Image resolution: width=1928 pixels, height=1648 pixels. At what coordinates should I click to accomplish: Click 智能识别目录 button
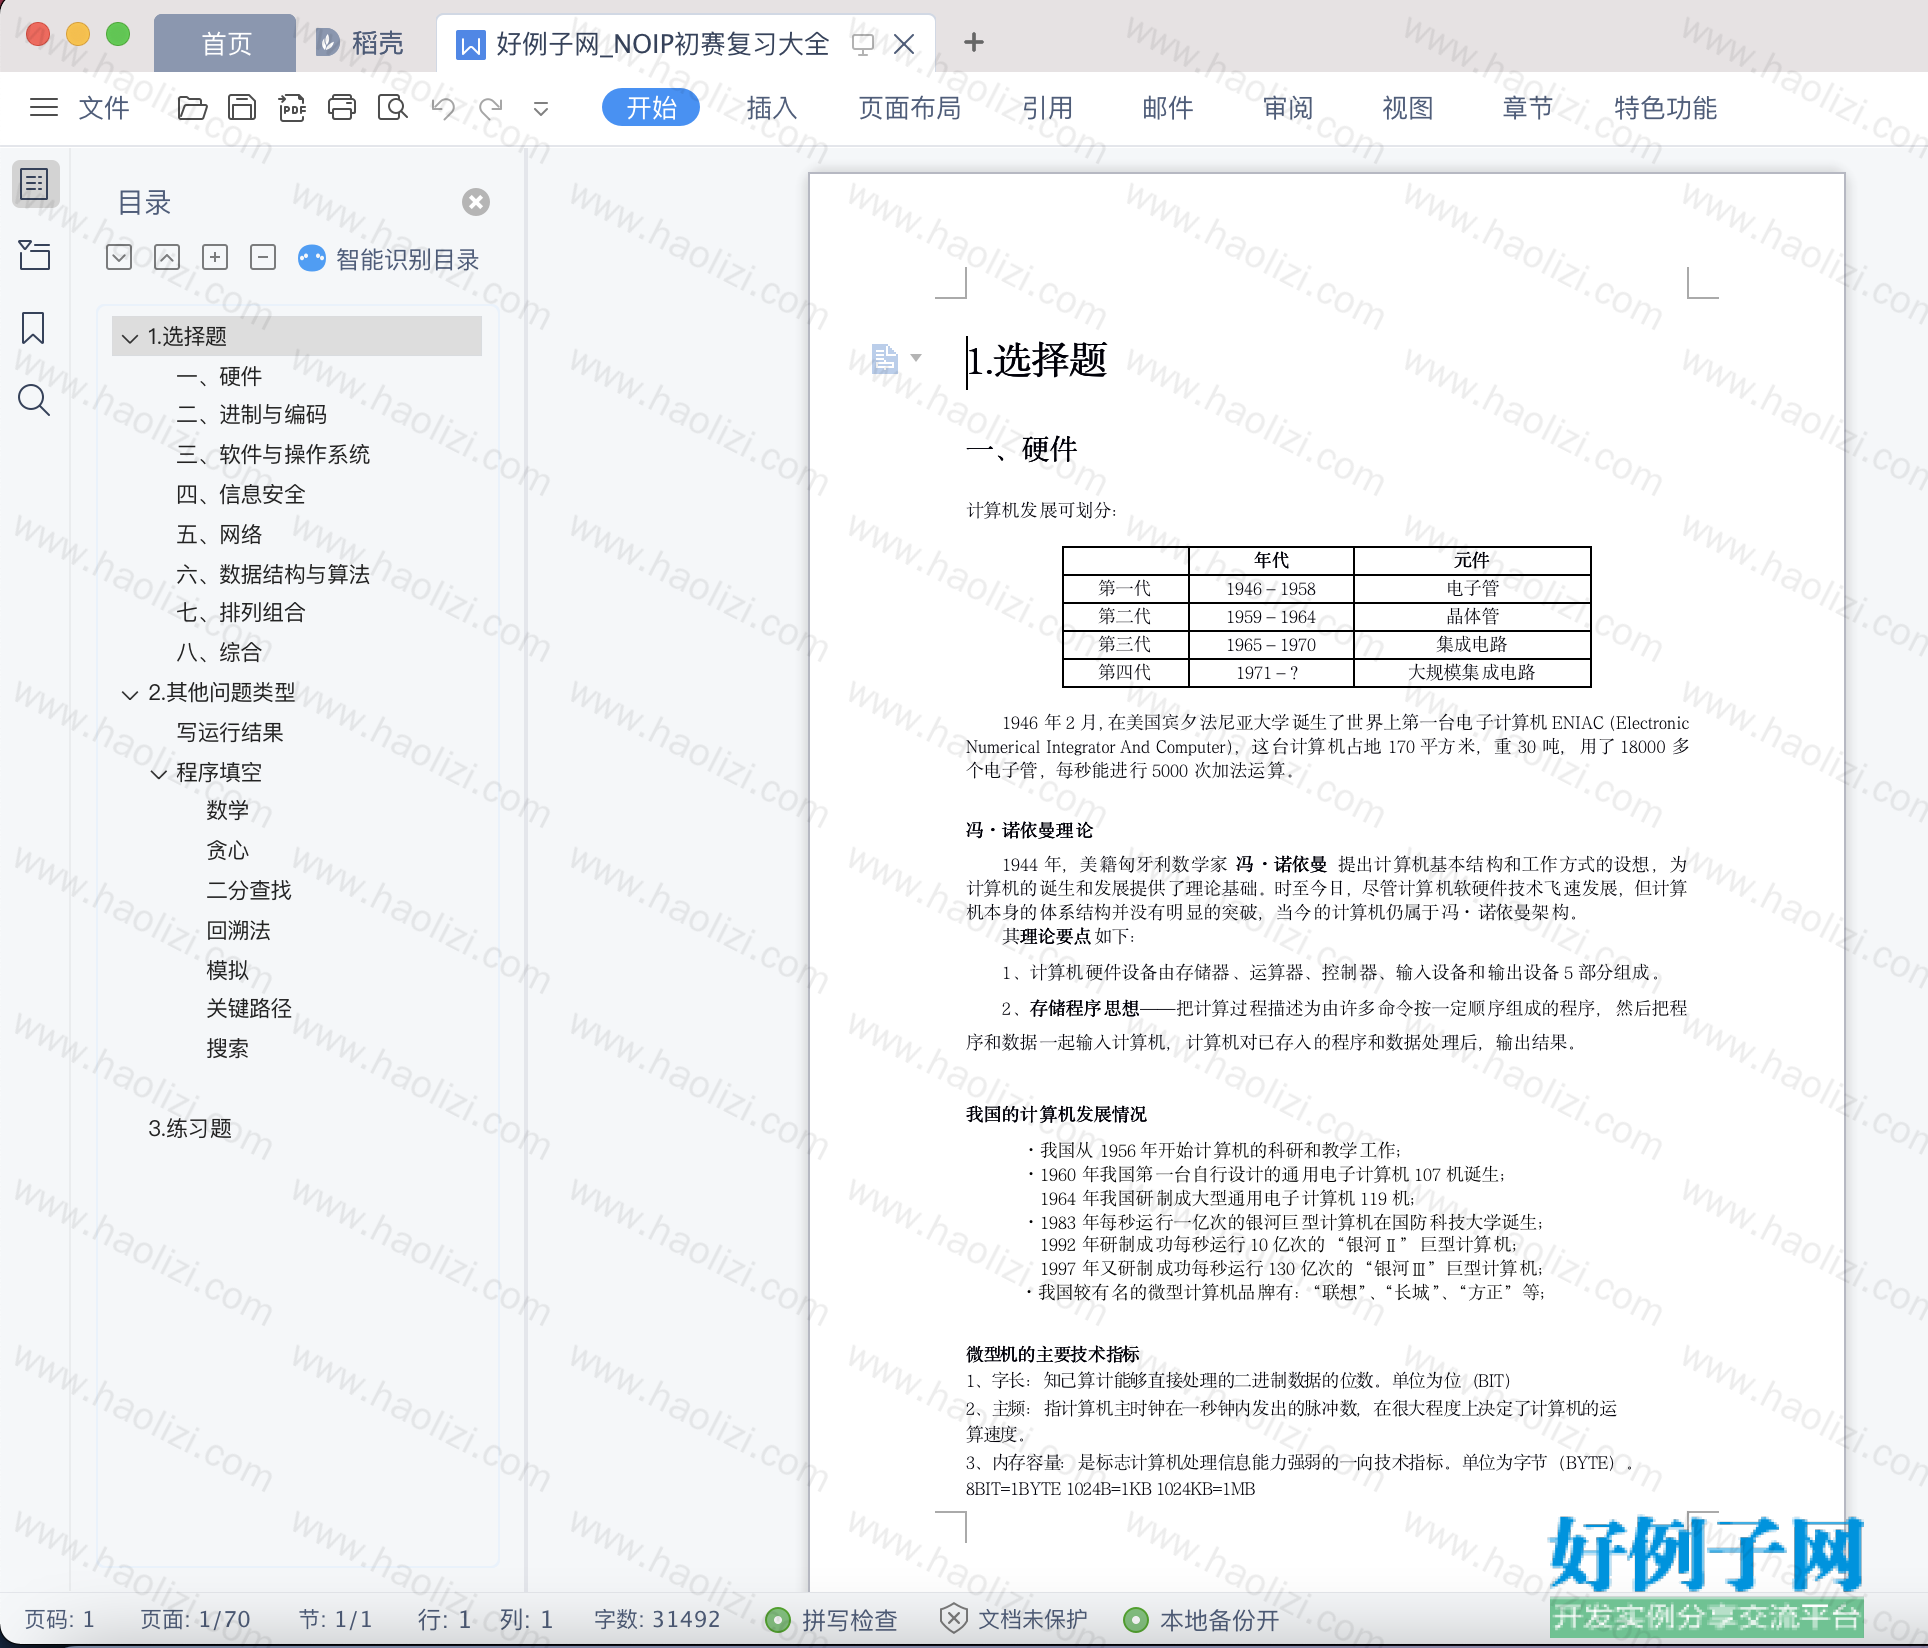[x=389, y=259]
